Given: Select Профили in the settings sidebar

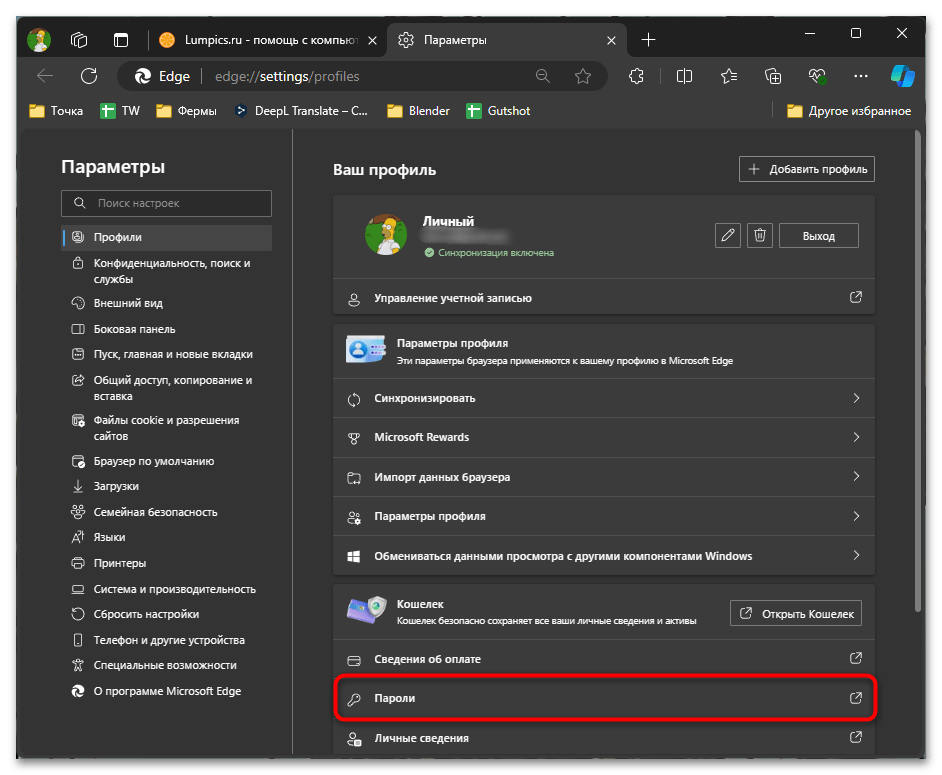Looking at the screenshot, I should click(x=167, y=237).
